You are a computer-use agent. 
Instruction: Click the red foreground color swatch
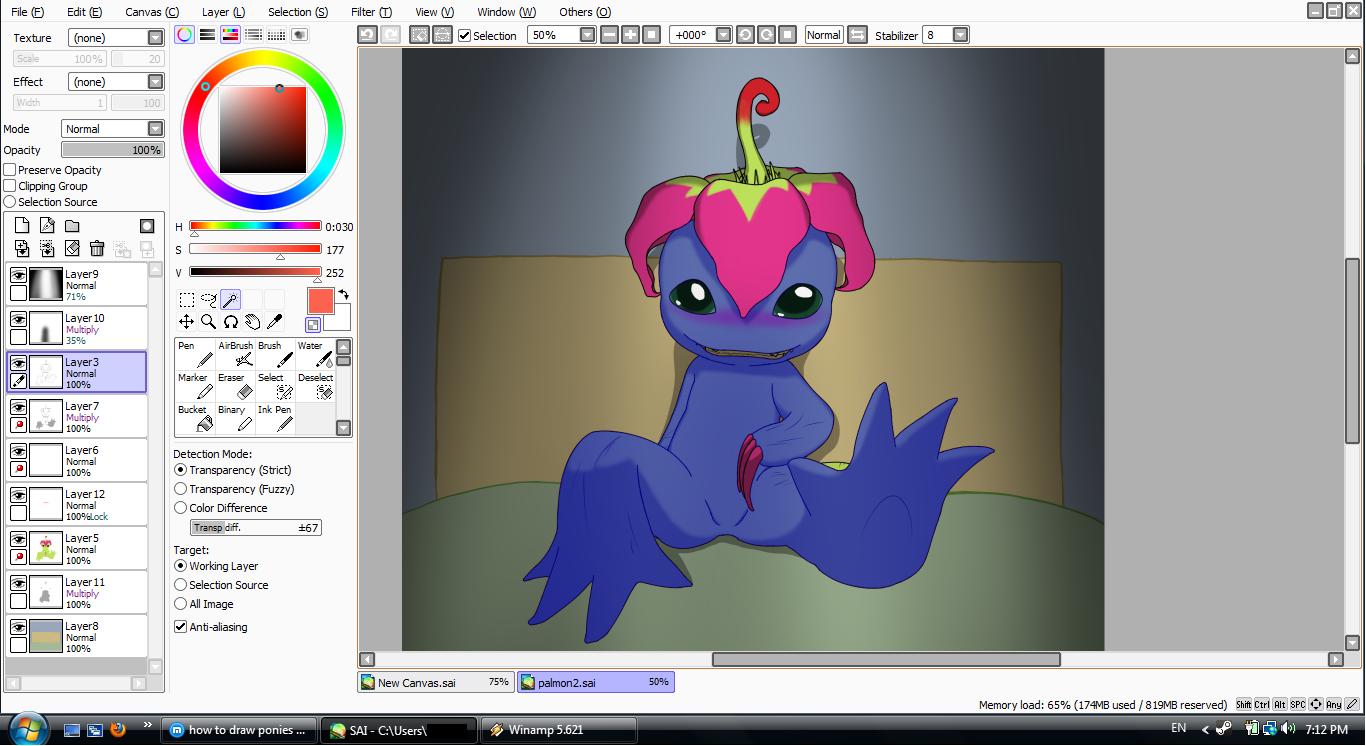click(320, 301)
